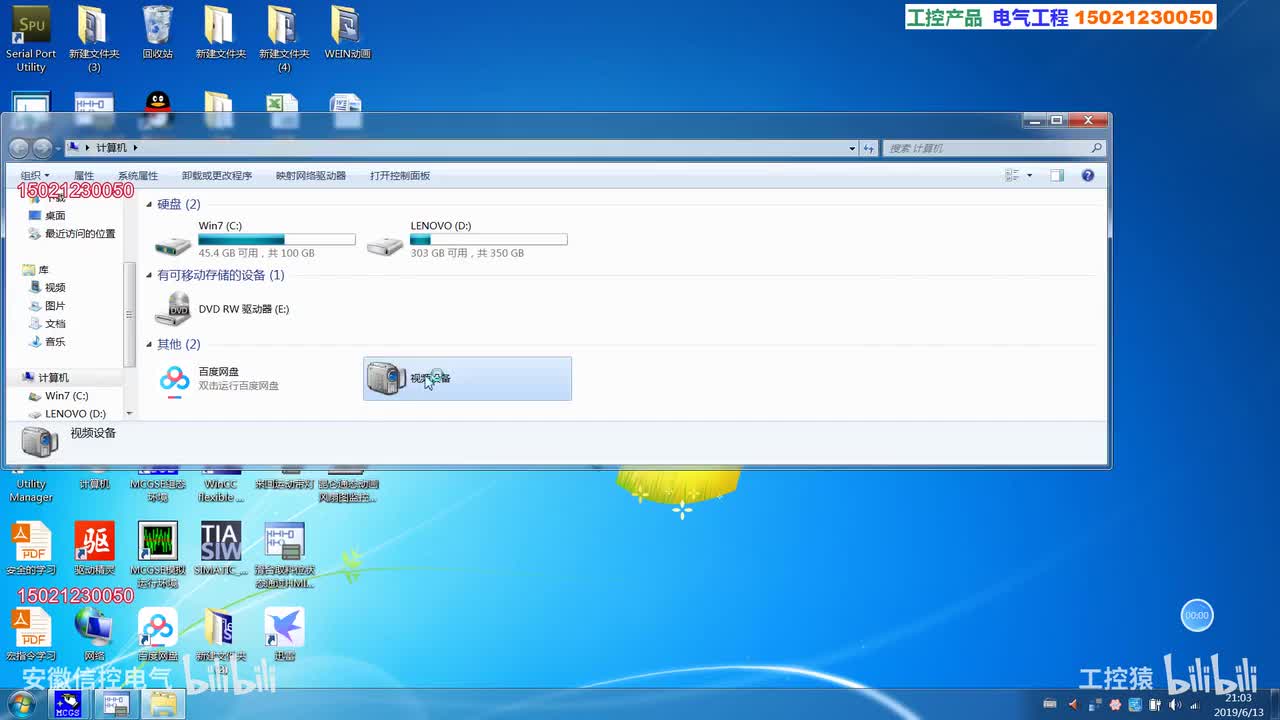The image size is (1280, 720).
Task: Open the 安全的学习 PDF file on desktop
Action: click(31, 549)
